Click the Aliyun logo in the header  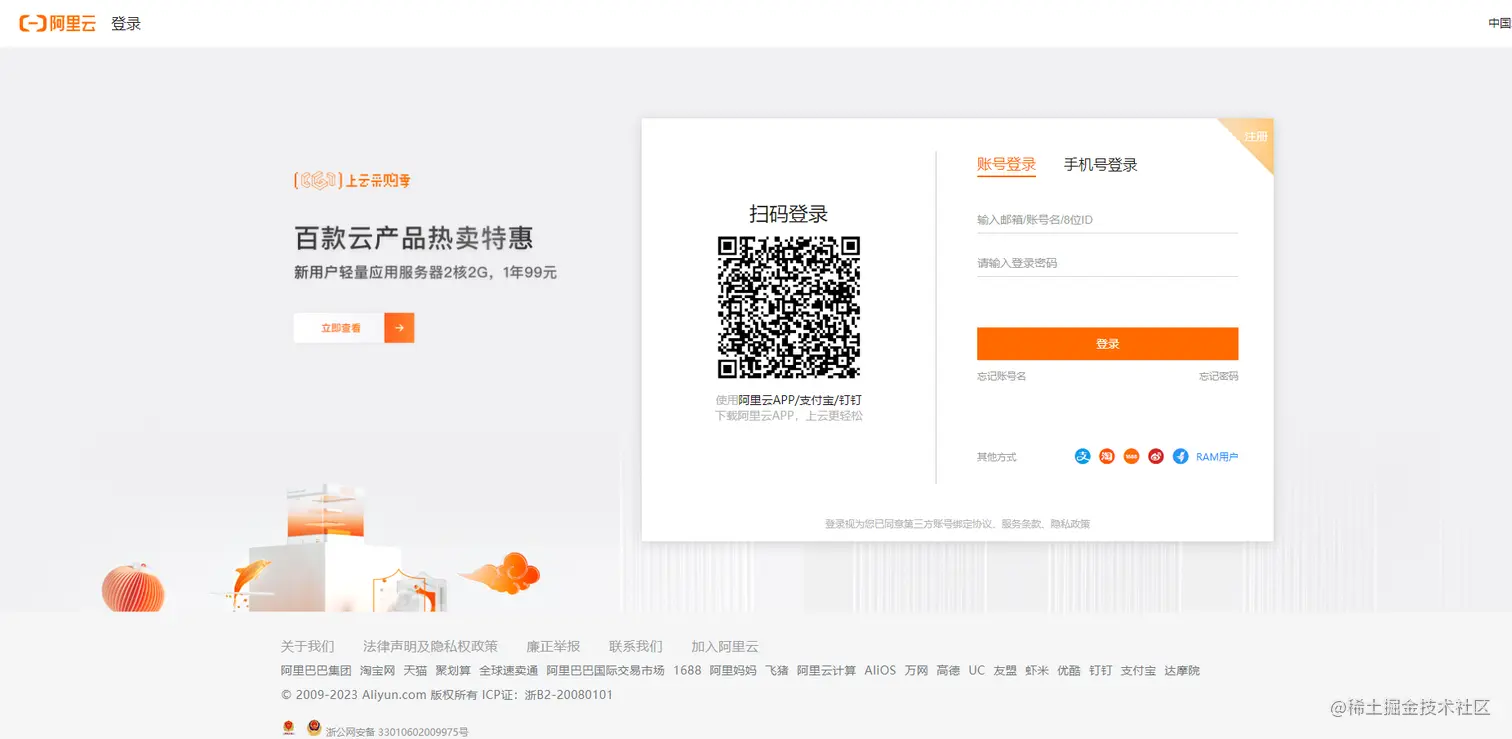[x=57, y=23]
